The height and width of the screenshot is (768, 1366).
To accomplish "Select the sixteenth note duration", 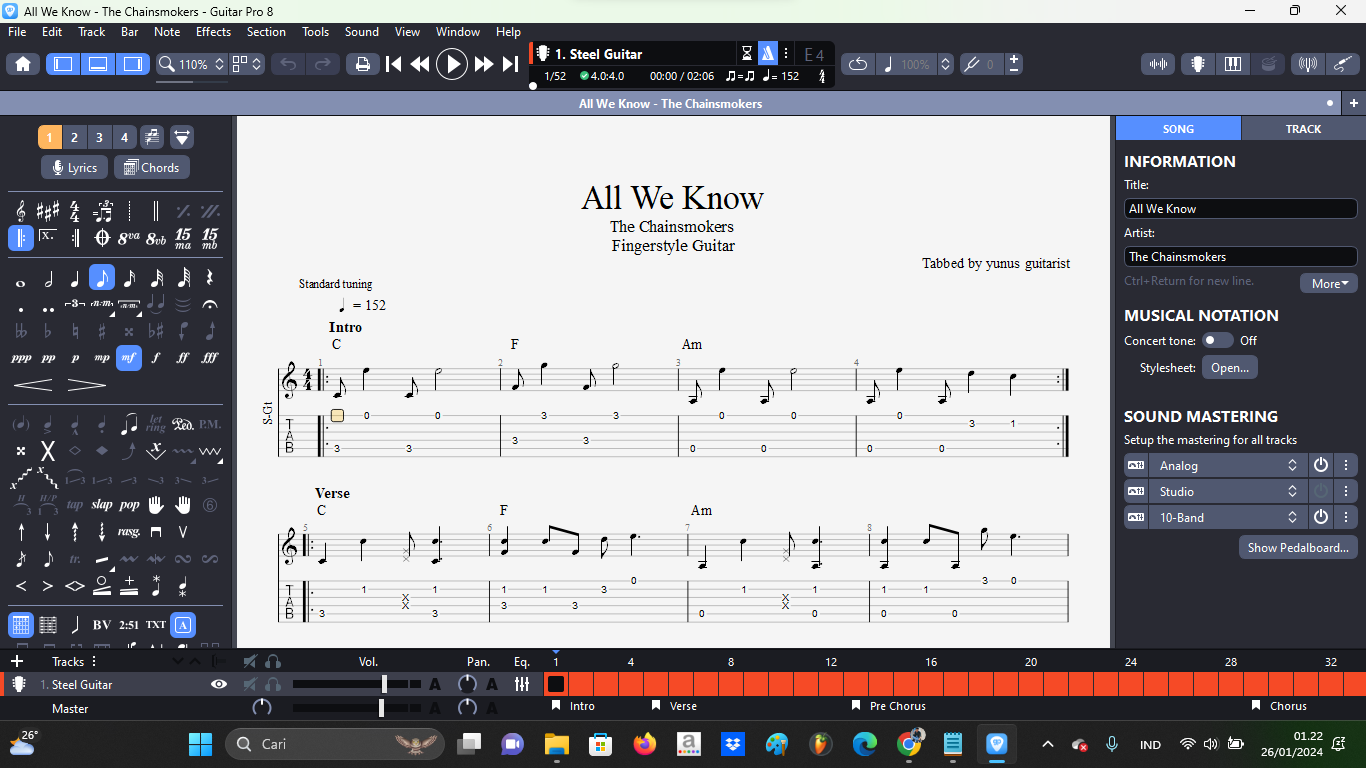I will (129, 278).
